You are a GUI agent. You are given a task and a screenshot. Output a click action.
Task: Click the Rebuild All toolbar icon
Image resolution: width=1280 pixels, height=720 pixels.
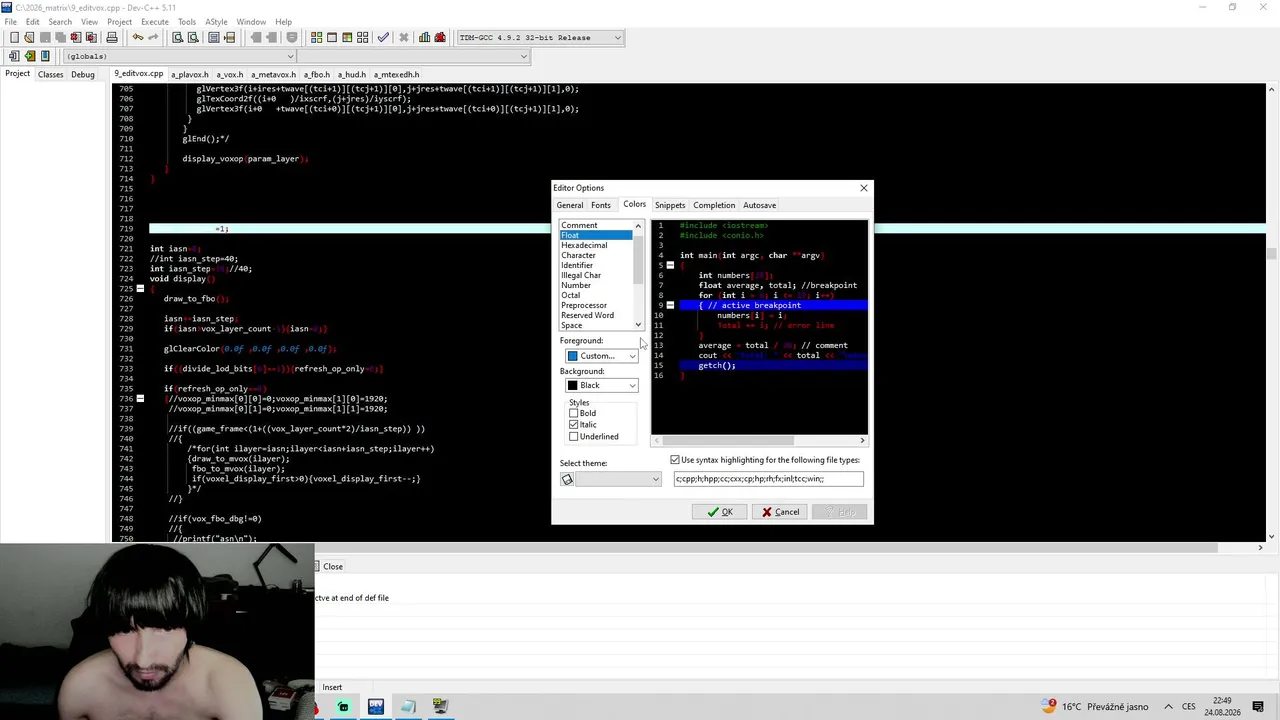pos(363,38)
